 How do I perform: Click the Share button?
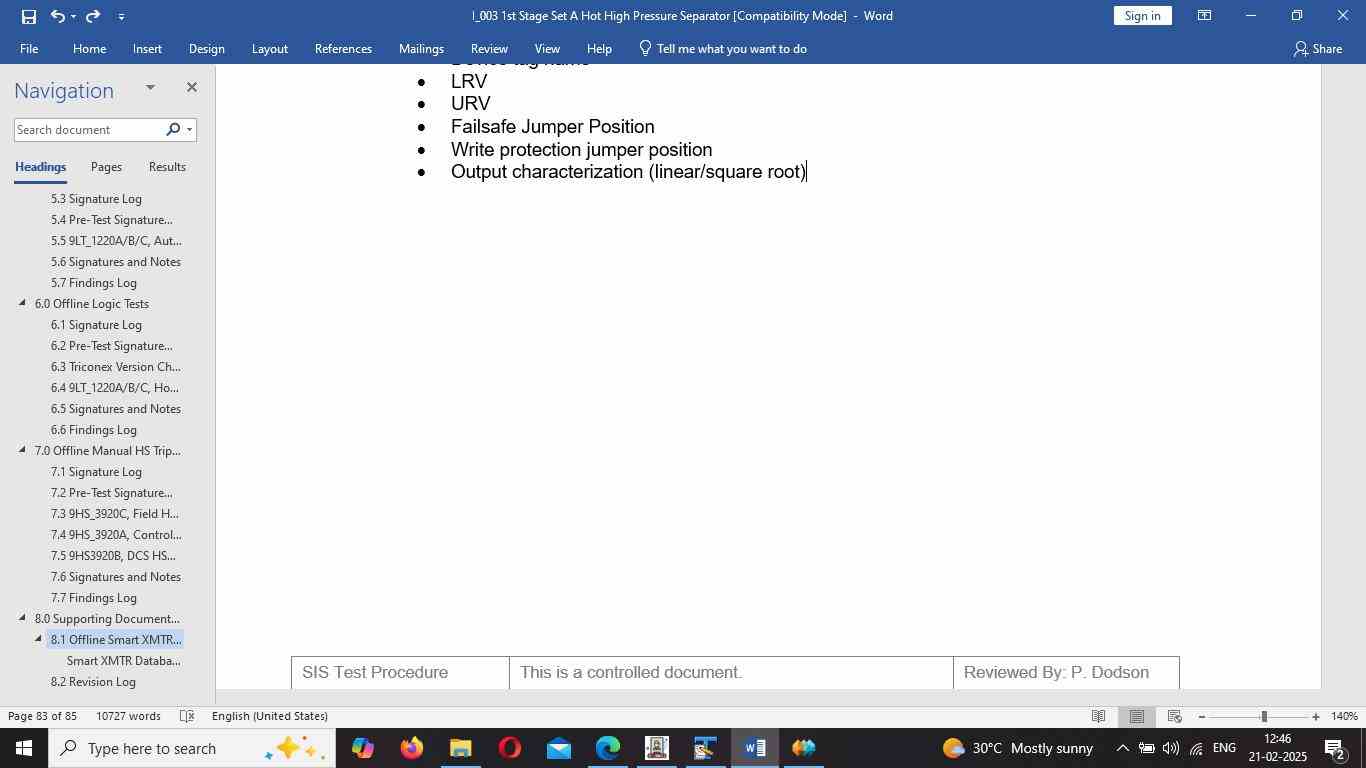[x=1317, y=48]
